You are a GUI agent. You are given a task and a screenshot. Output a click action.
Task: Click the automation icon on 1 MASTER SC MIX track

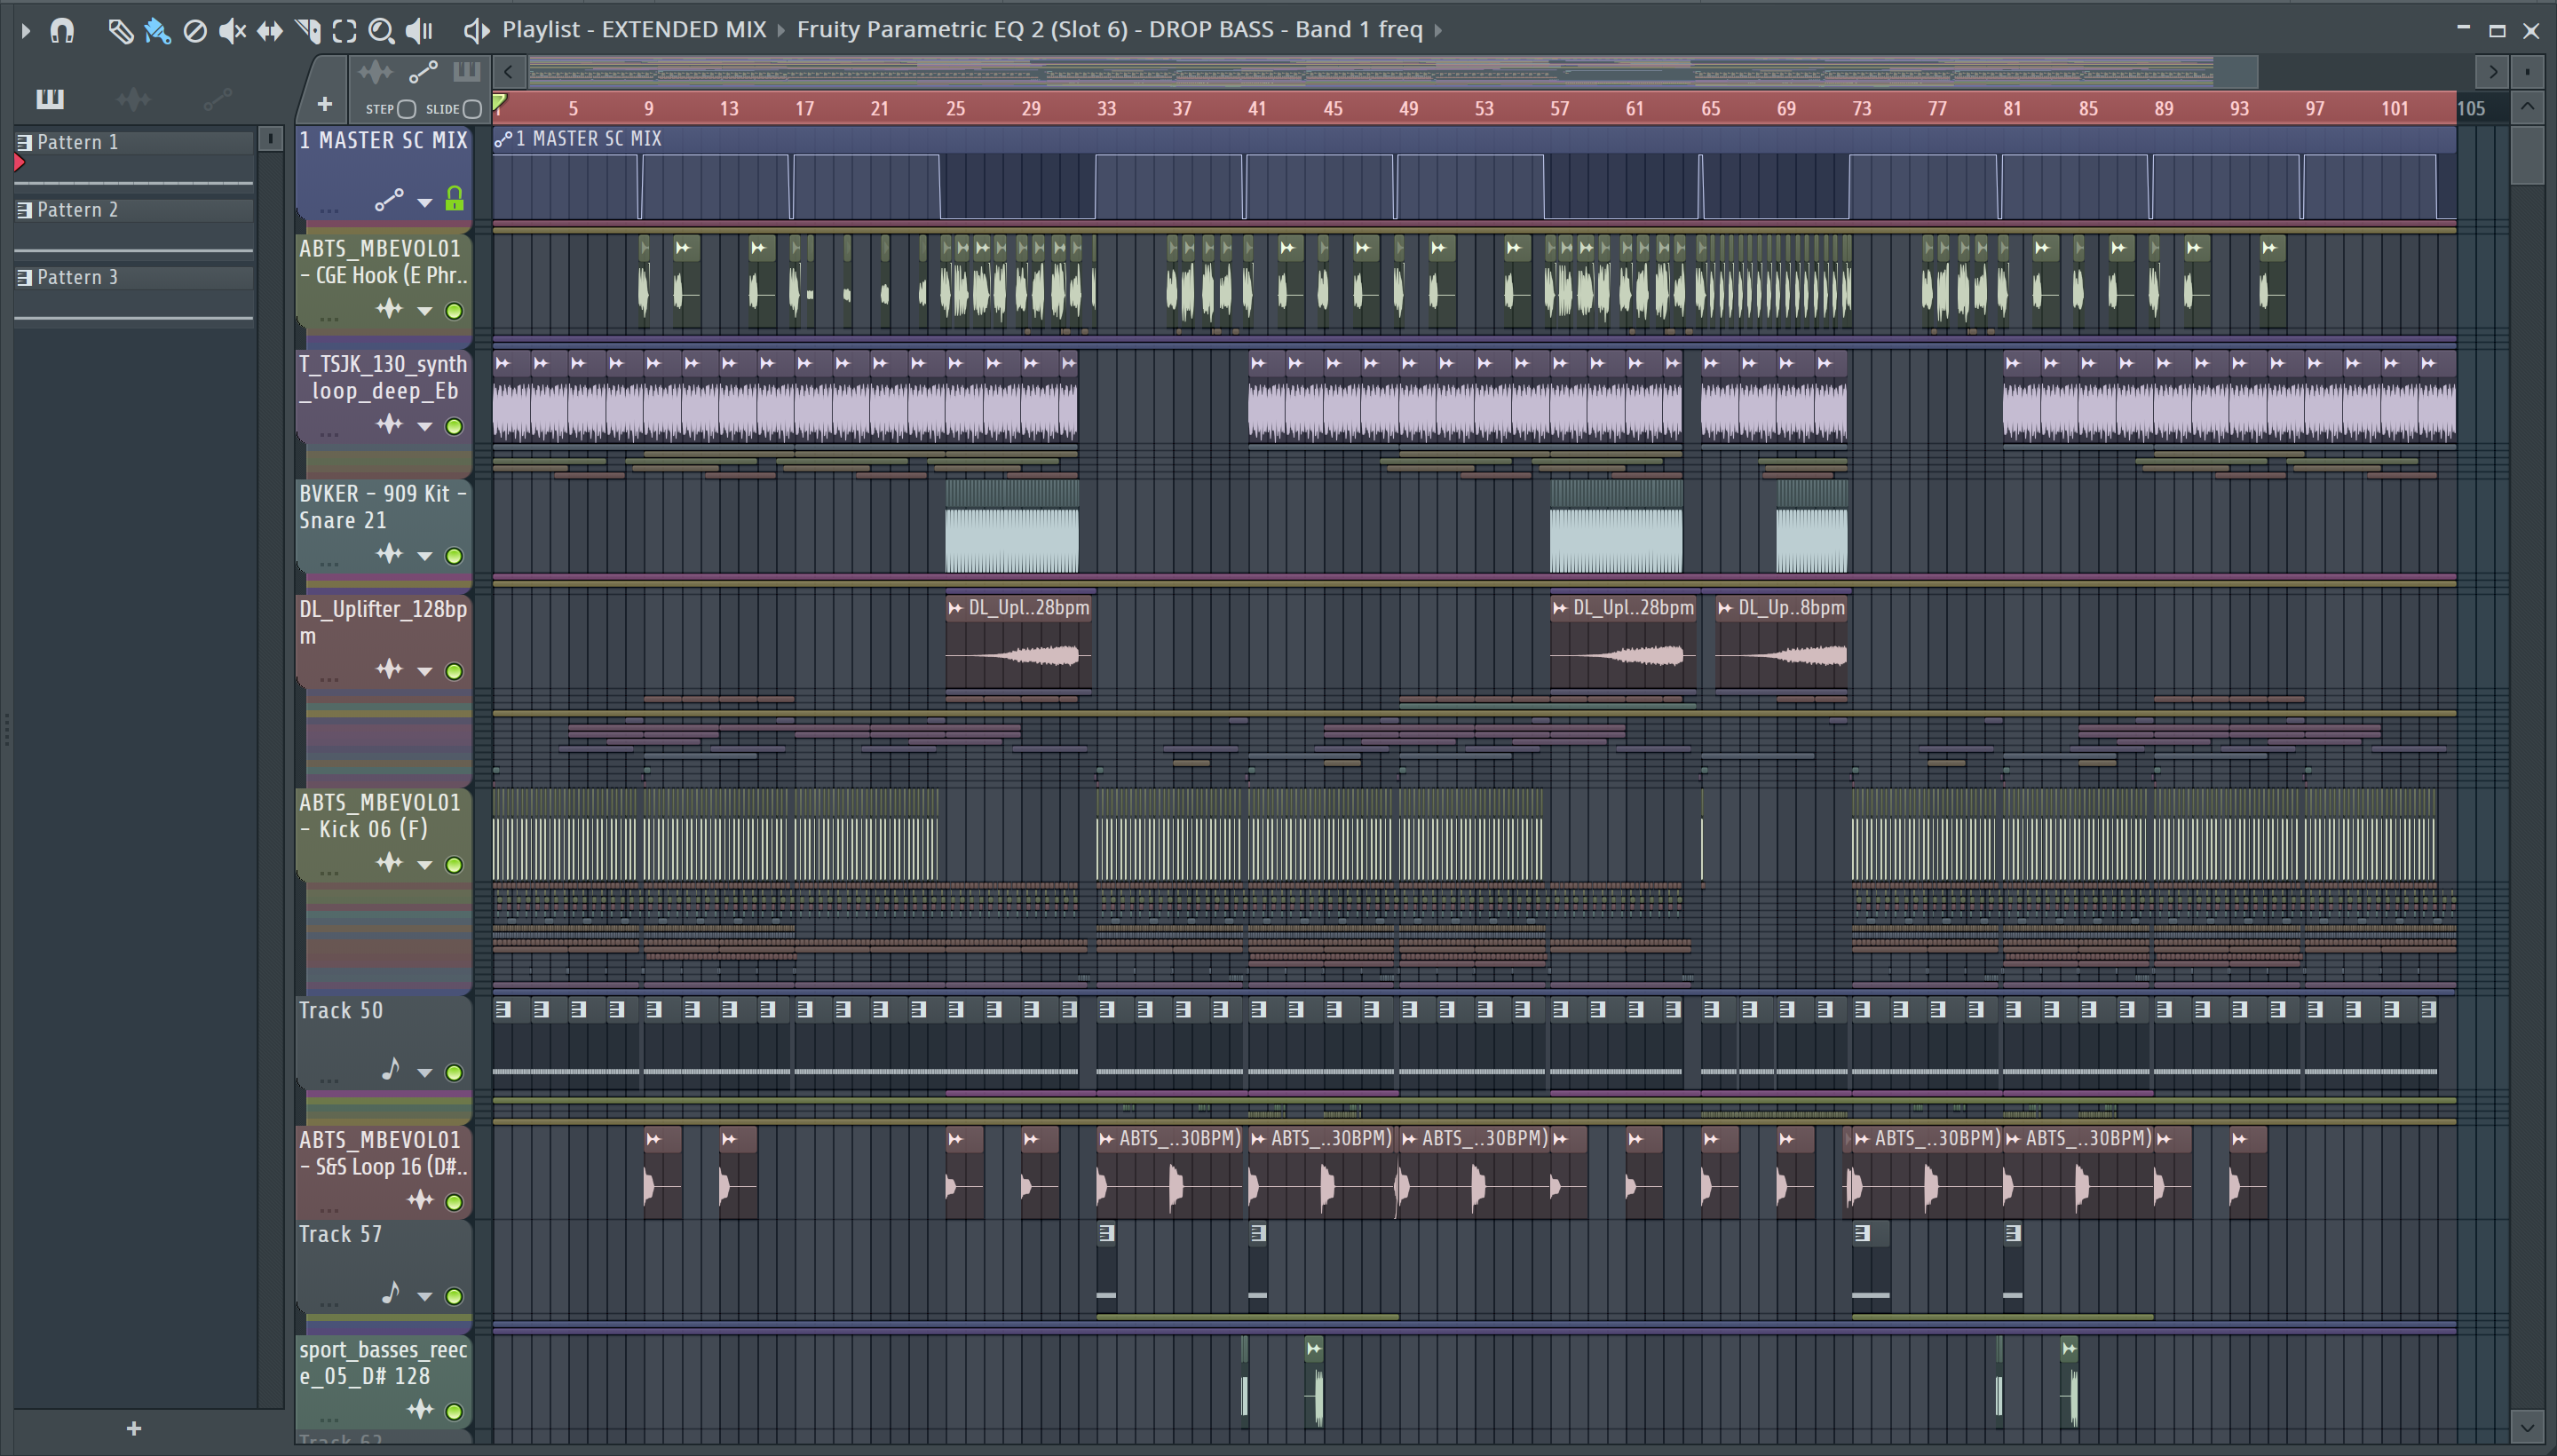coord(389,200)
